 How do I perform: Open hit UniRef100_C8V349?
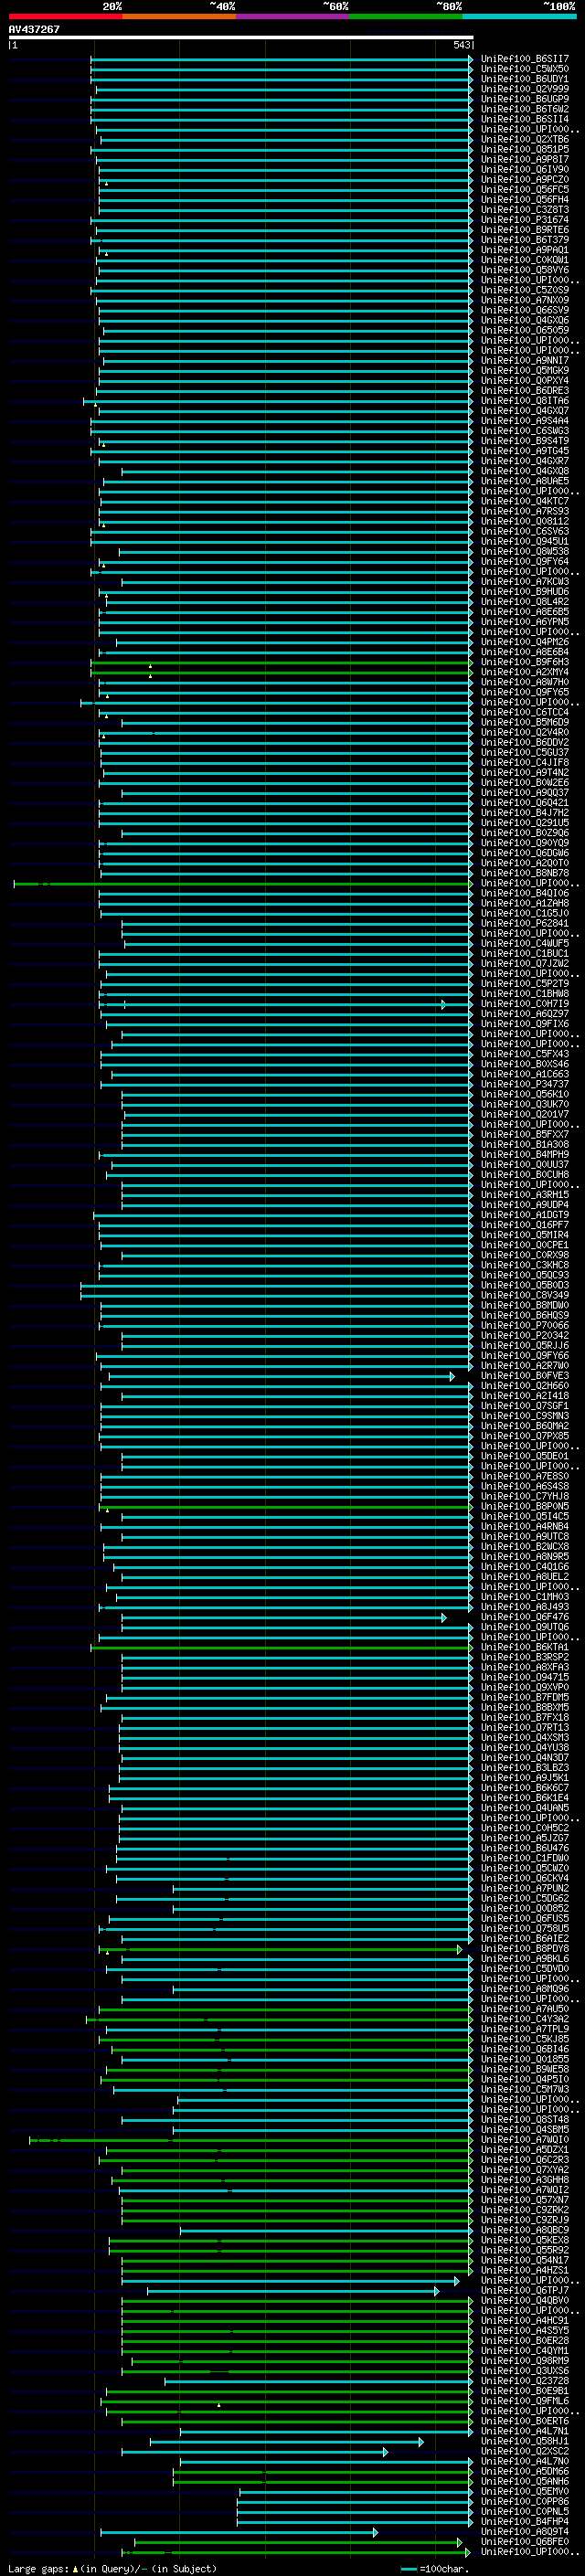click(x=524, y=1295)
